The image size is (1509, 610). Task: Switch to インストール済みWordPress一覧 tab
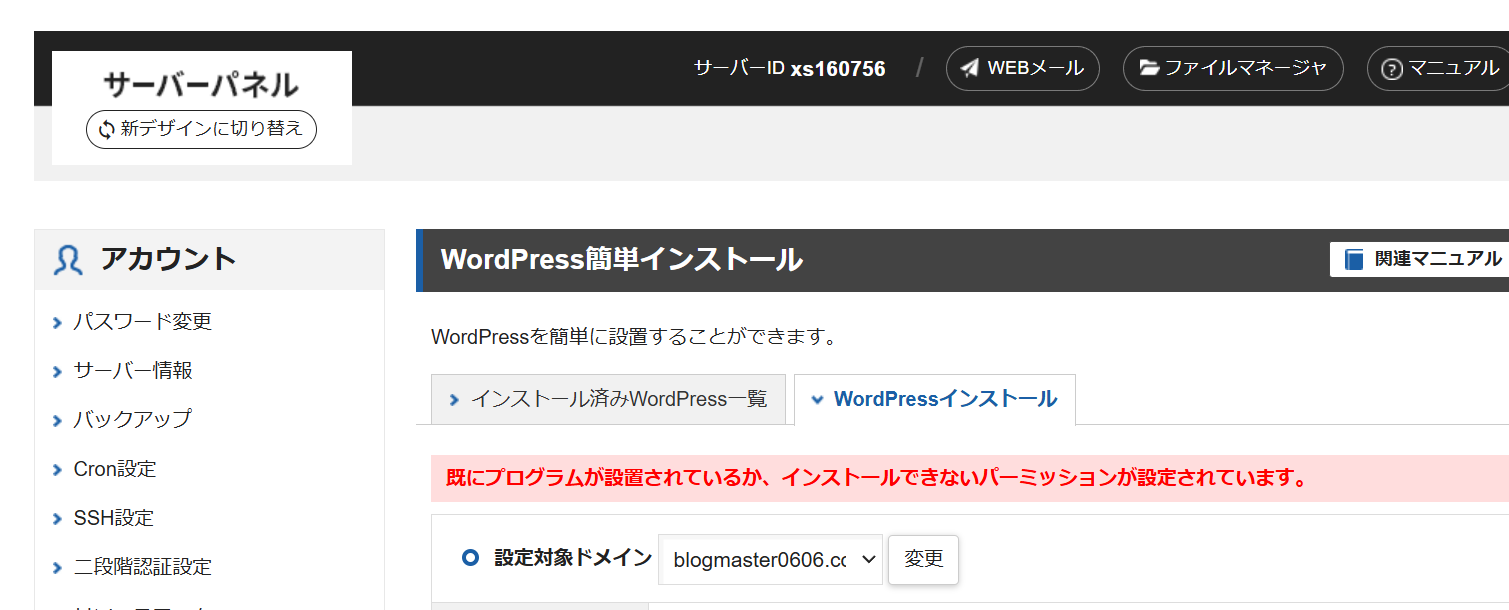(608, 399)
